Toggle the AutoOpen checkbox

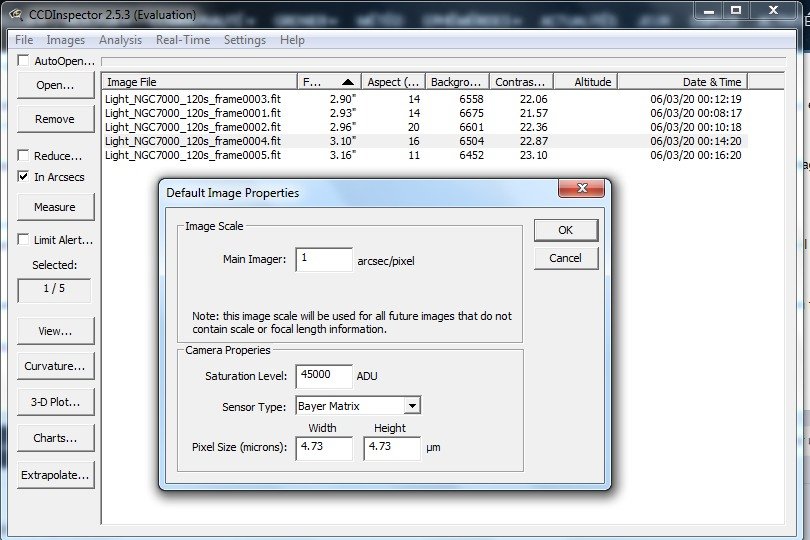coord(23,60)
